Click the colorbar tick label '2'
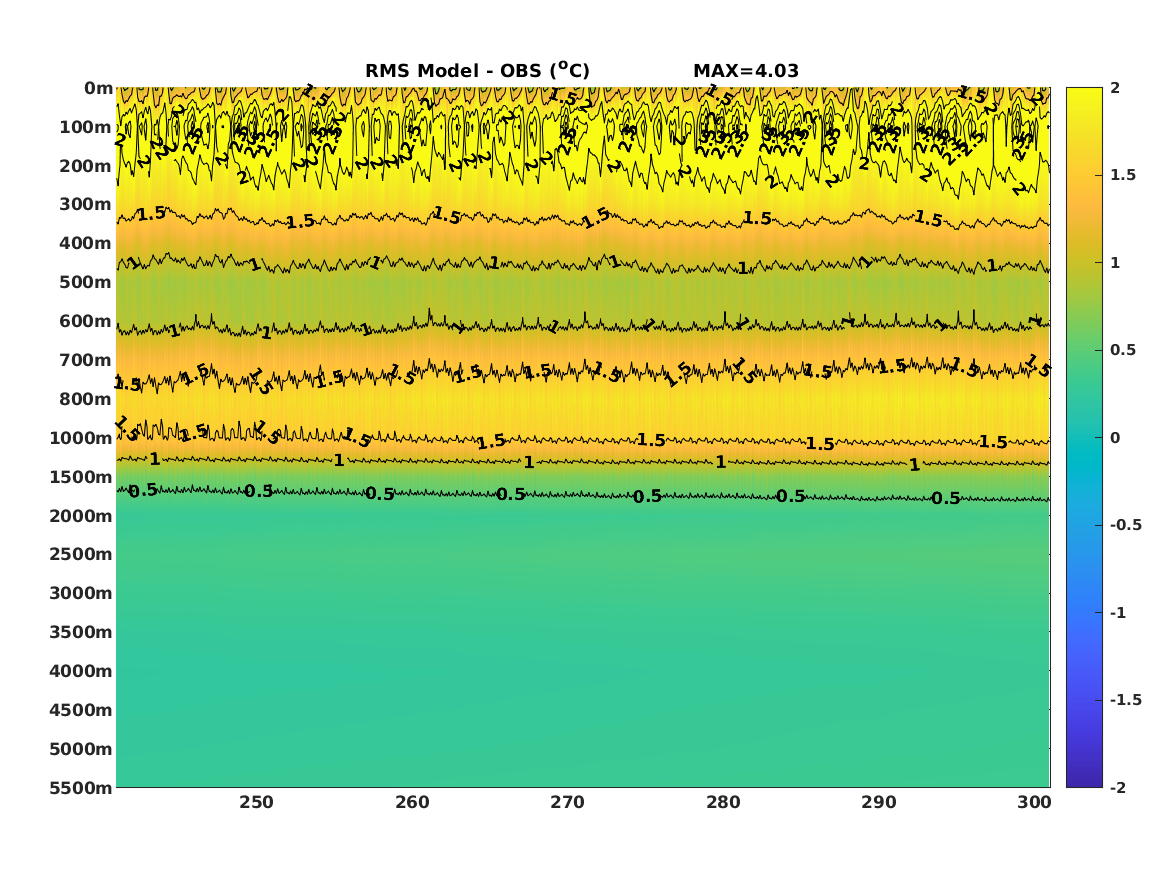 pyautogui.click(x=1115, y=88)
